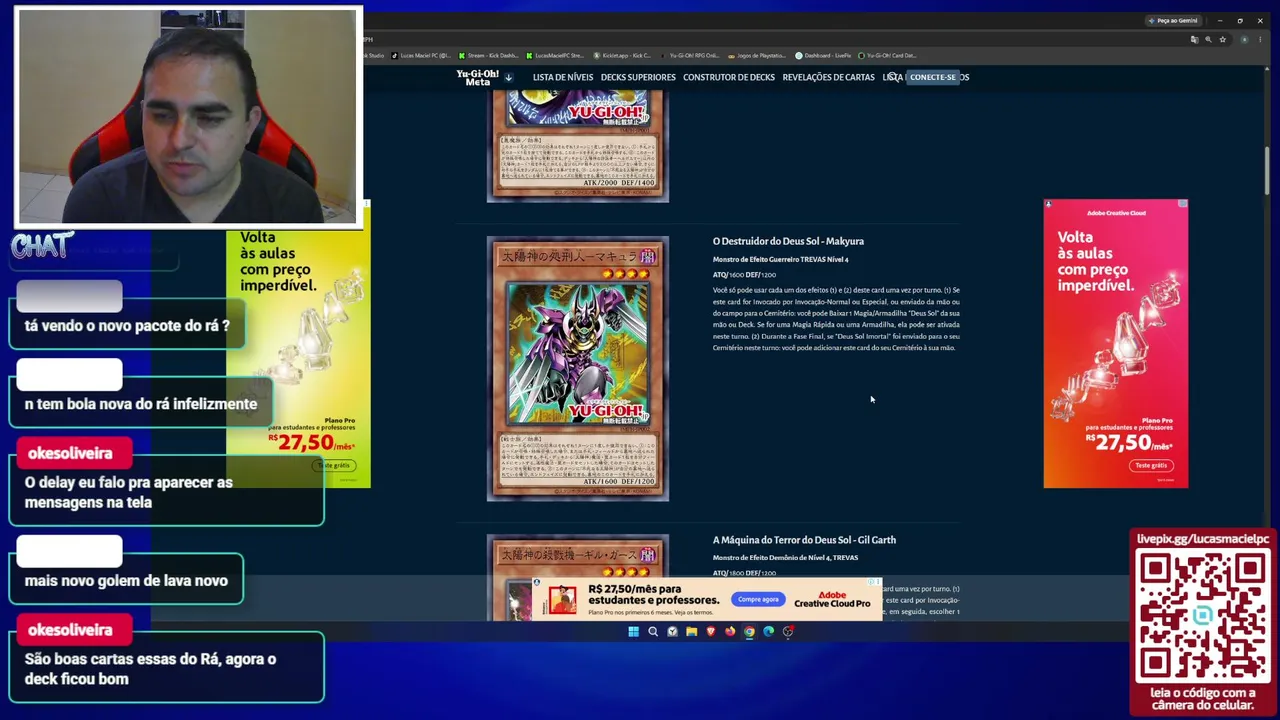Open the Yu-Gi-Oh! RPG Online bookmark

point(689,55)
